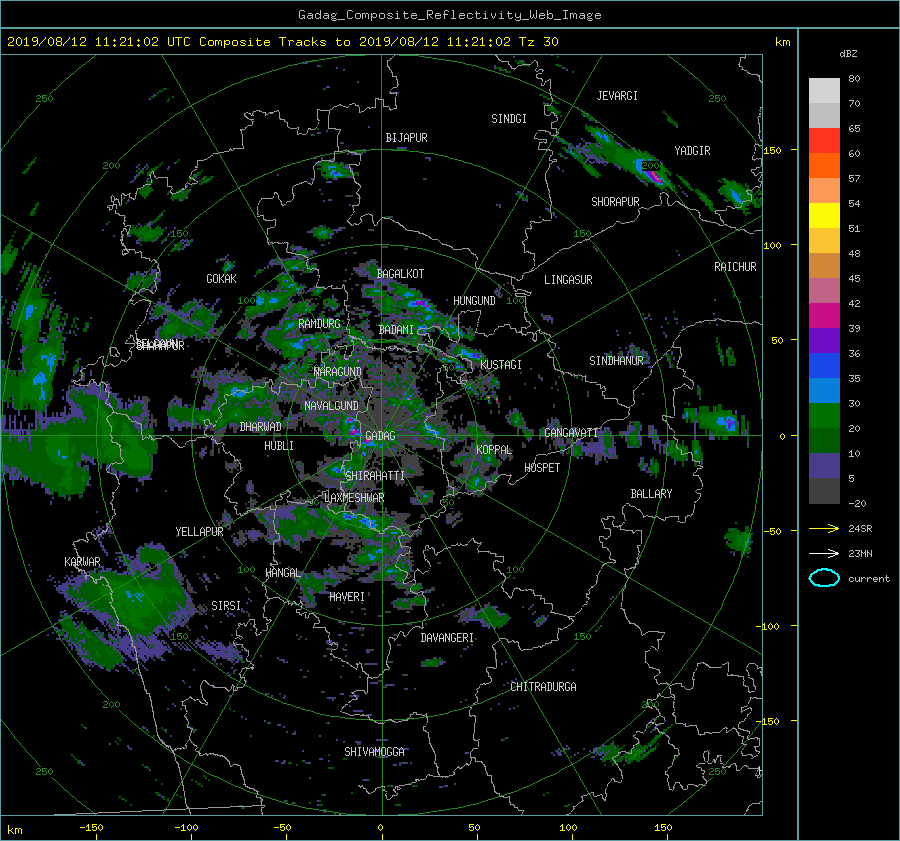Click the DAVANGERI city label
Viewport: 900px width, 841px height.
[447, 638]
